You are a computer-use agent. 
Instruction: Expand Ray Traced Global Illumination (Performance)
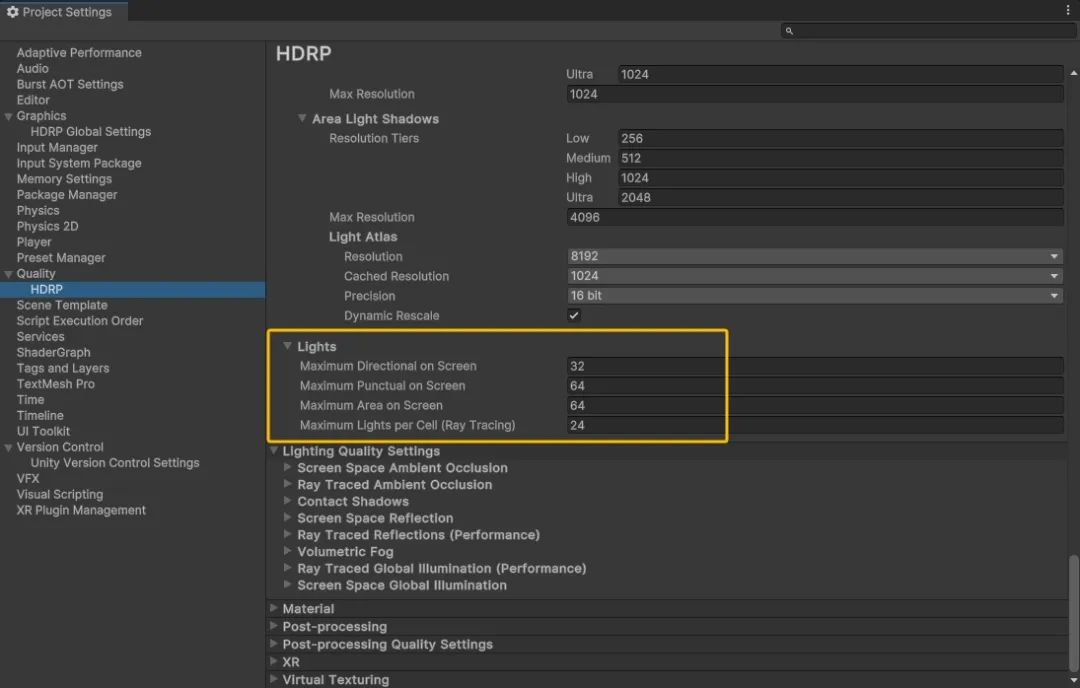click(x=287, y=568)
